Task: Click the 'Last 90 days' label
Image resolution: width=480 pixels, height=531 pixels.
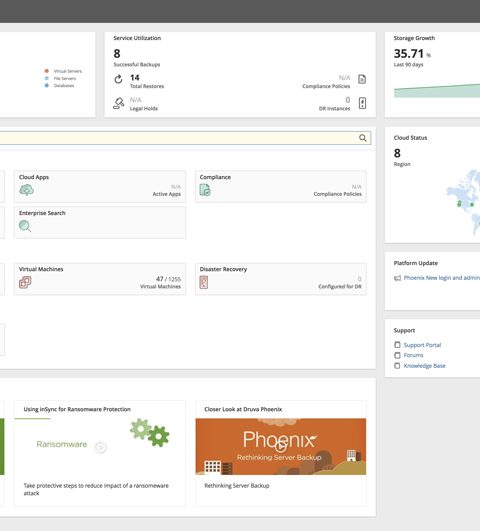Action: [408, 64]
